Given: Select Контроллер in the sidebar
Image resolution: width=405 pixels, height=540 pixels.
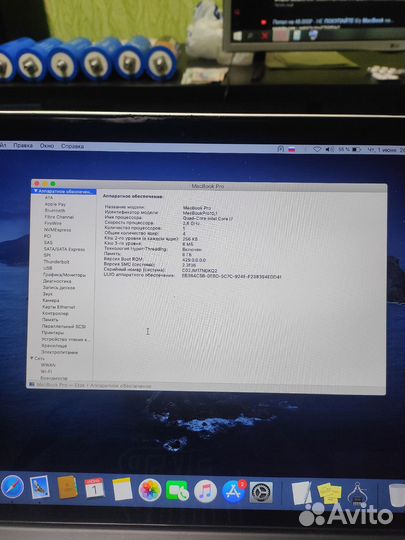Looking at the screenshot, I should pyautogui.click(x=55, y=313).
